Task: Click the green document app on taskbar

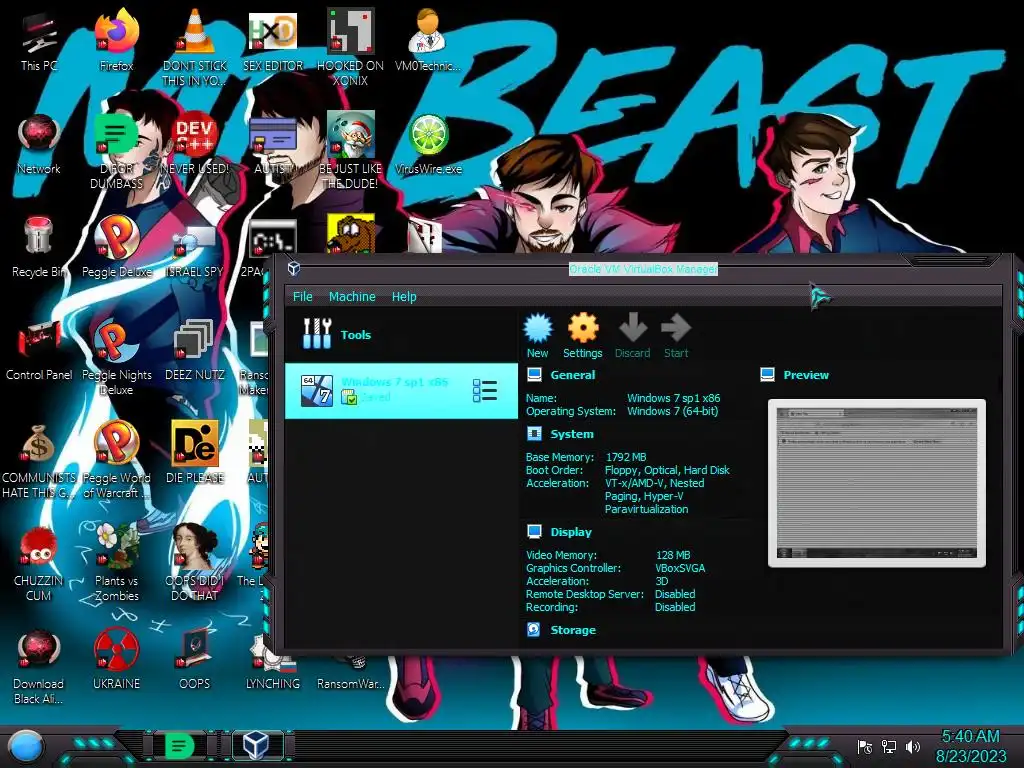Action: point(180,746)
